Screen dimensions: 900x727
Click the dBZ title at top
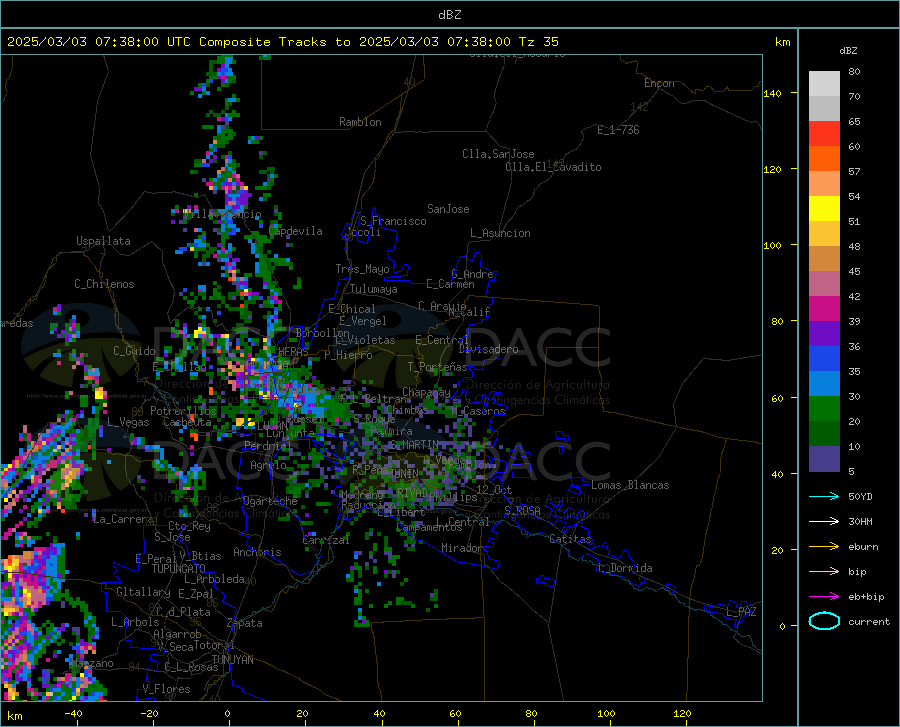449,15
